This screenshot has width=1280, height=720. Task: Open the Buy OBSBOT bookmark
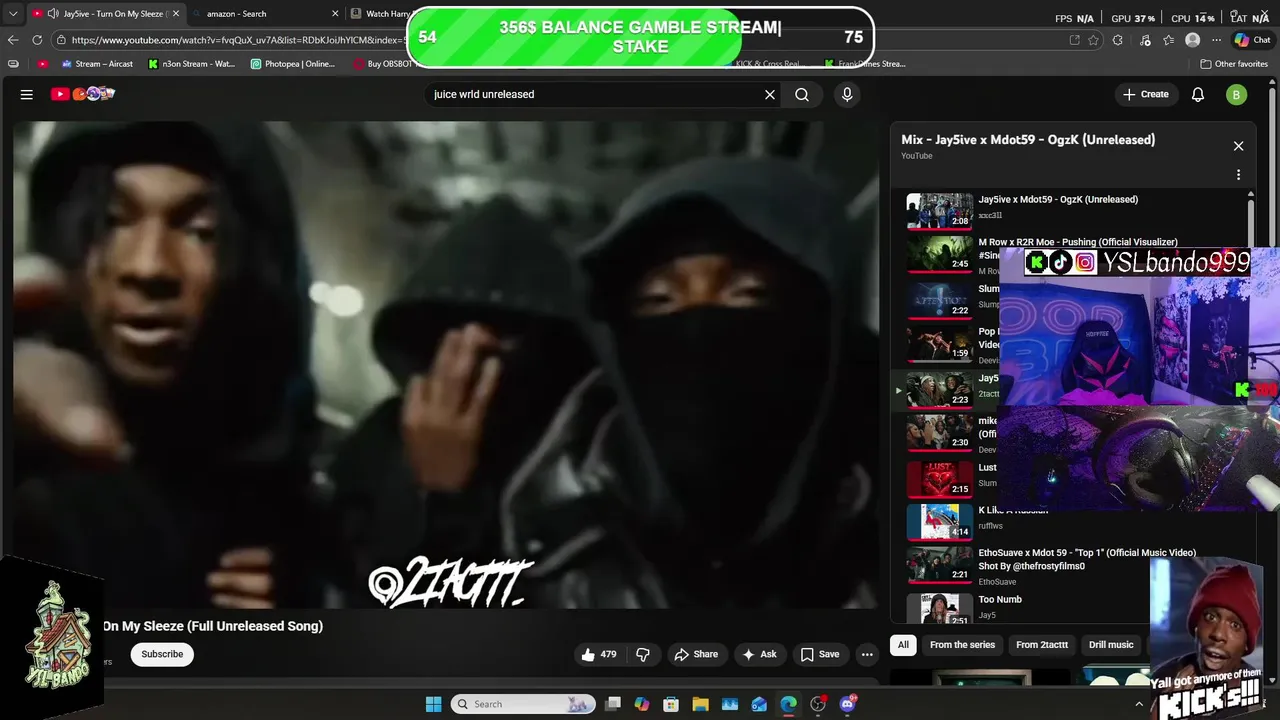coord(383,64)
